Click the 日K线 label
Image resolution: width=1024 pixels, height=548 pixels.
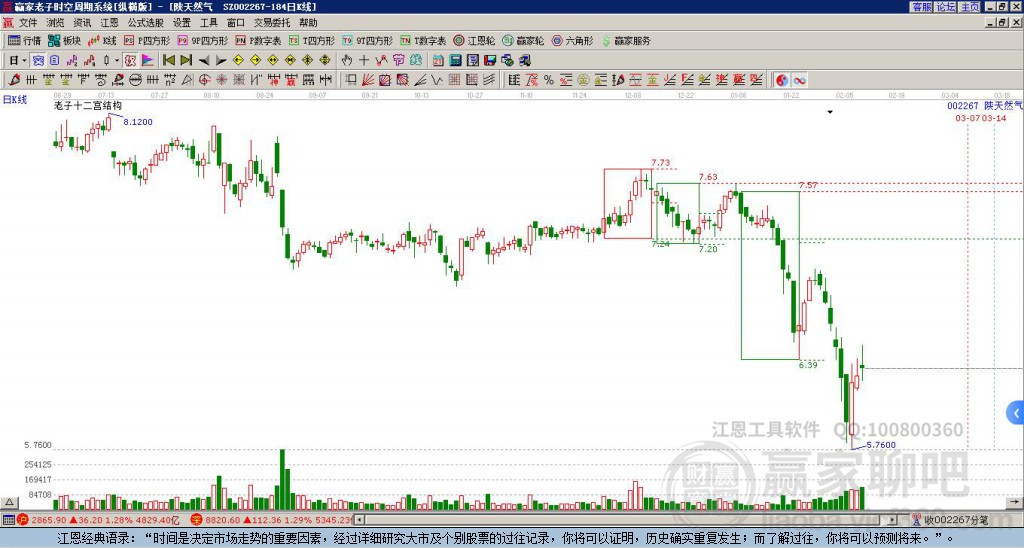click(x=15, y=100)
